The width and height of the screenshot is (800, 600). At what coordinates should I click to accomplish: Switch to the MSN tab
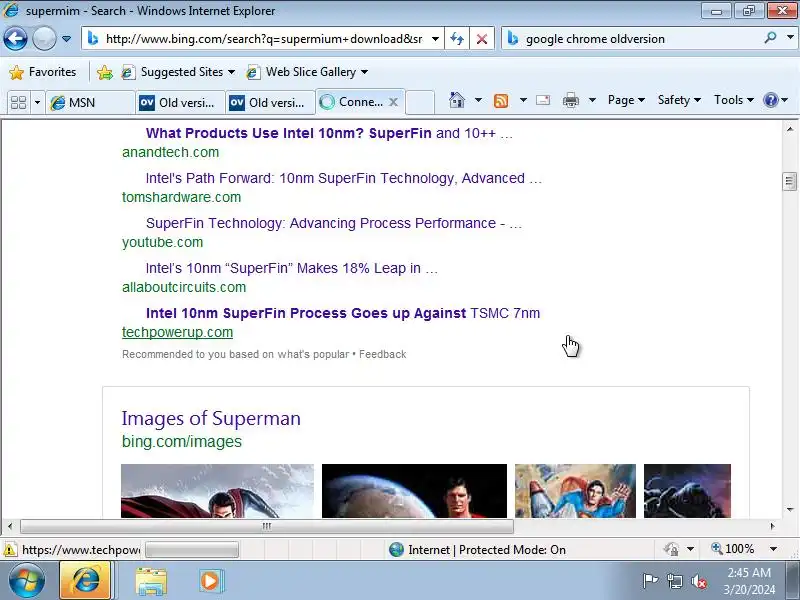tap(90, 103)
